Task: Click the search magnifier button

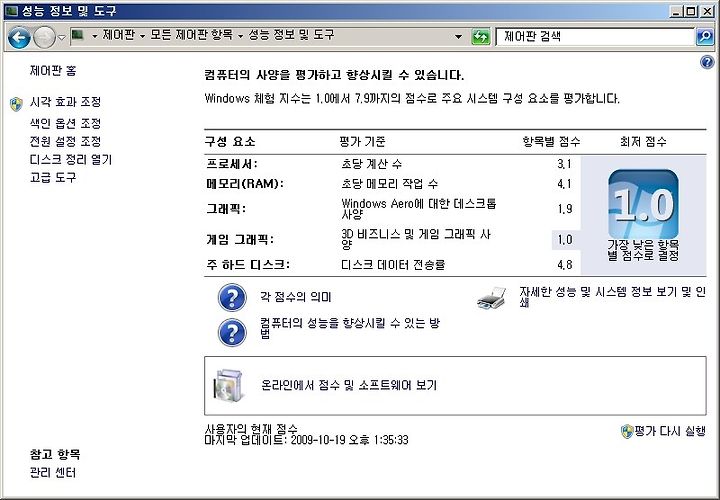Action: [x=705, y=37]
